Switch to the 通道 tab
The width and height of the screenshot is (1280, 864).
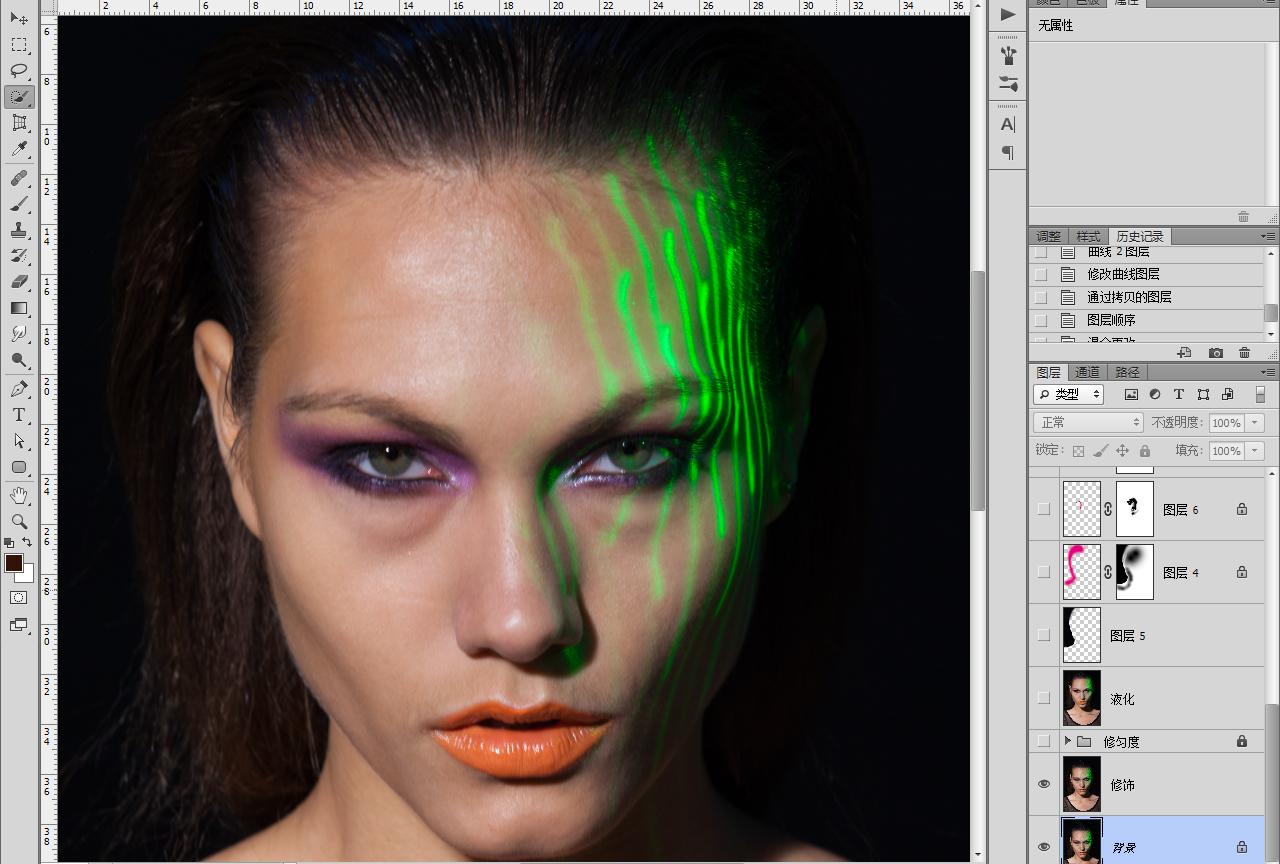(1087, 372)
